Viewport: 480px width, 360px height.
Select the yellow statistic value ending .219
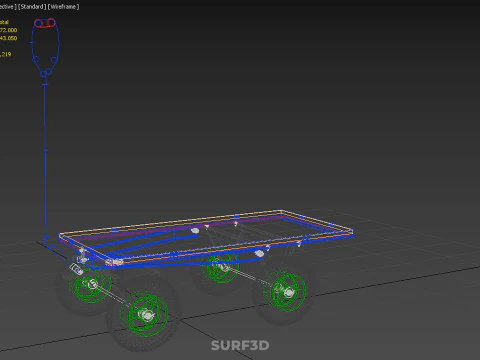click(x=6, y=54)
